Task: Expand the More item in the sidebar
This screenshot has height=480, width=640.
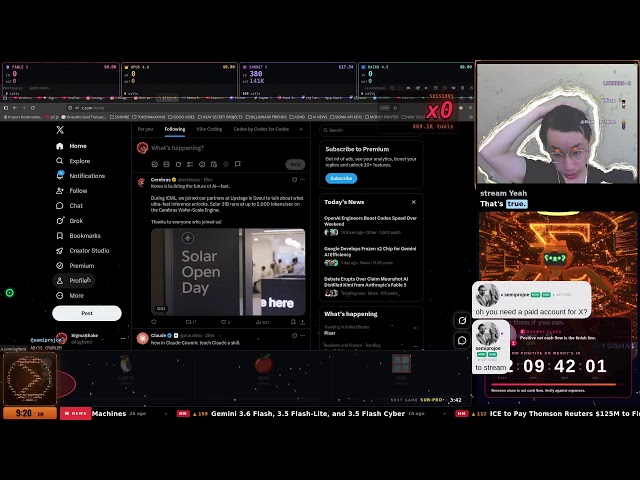Action: coord(70,296)
